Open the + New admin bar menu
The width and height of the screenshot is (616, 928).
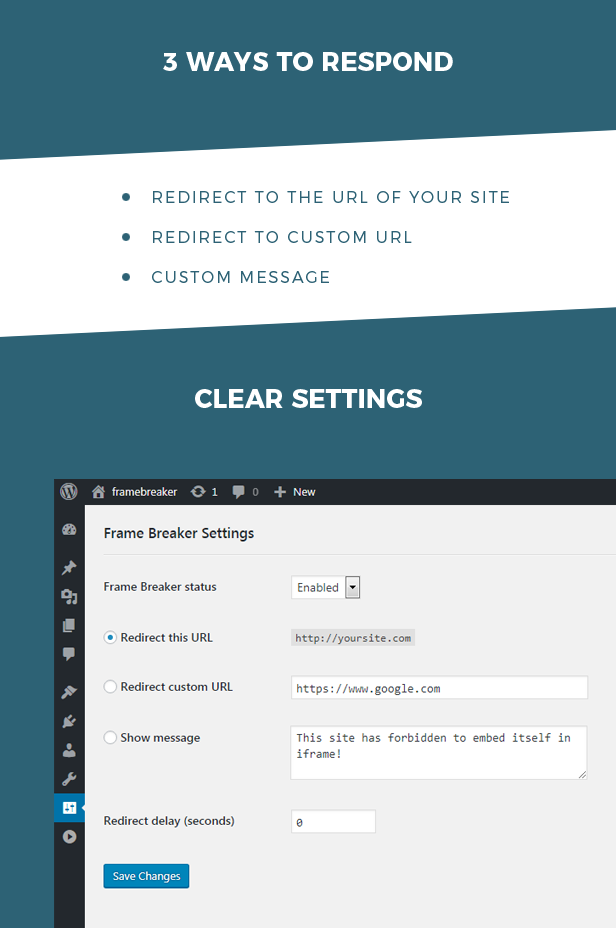point(295,492)
